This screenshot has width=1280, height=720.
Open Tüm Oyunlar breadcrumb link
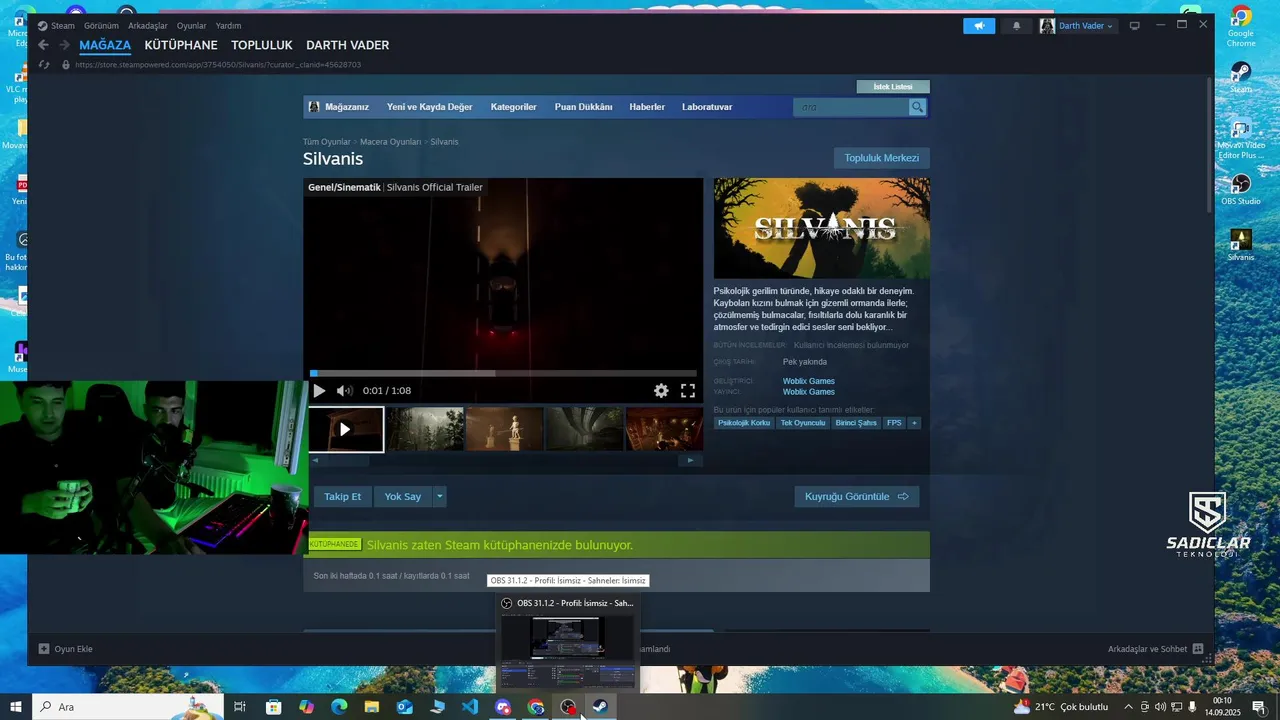coord(327,142)
